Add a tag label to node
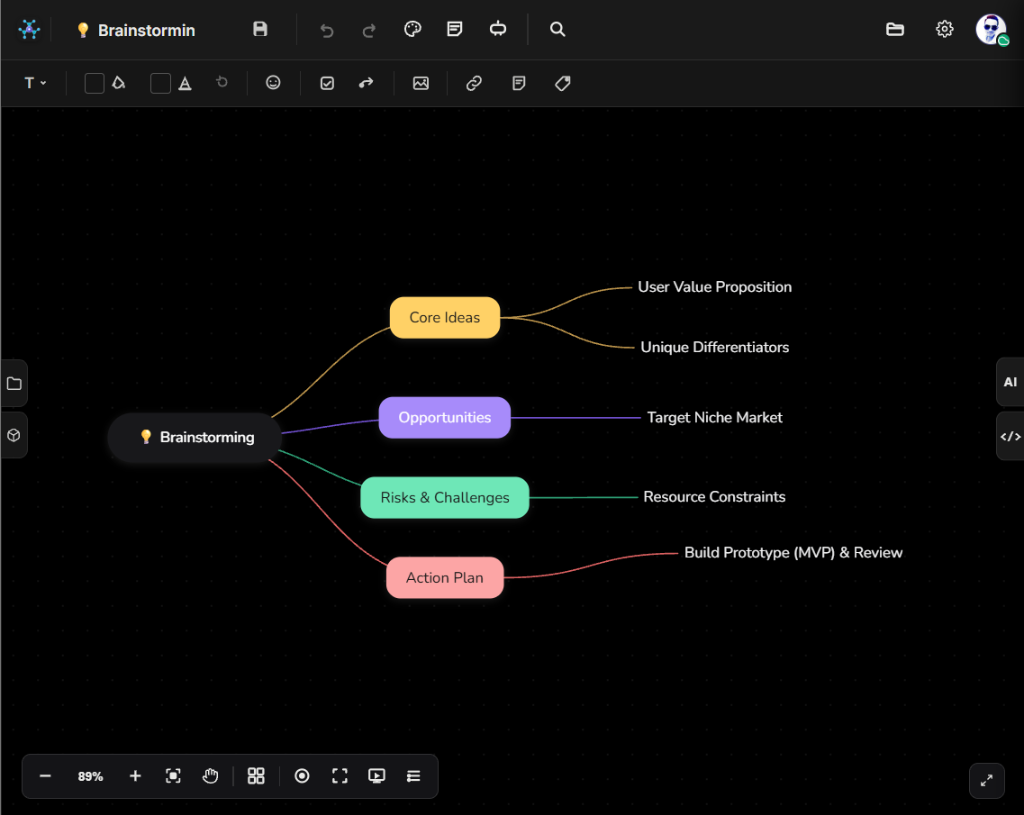Image resolution: width=1024 pixels, height=815 pixels. tap(563, 83)
